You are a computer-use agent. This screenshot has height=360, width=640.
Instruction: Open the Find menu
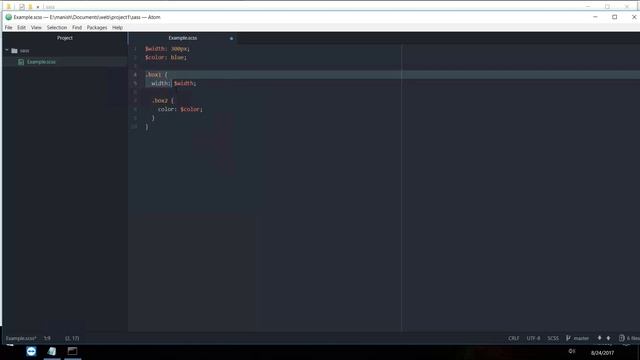pyautogui.click(x=77, y=27)
